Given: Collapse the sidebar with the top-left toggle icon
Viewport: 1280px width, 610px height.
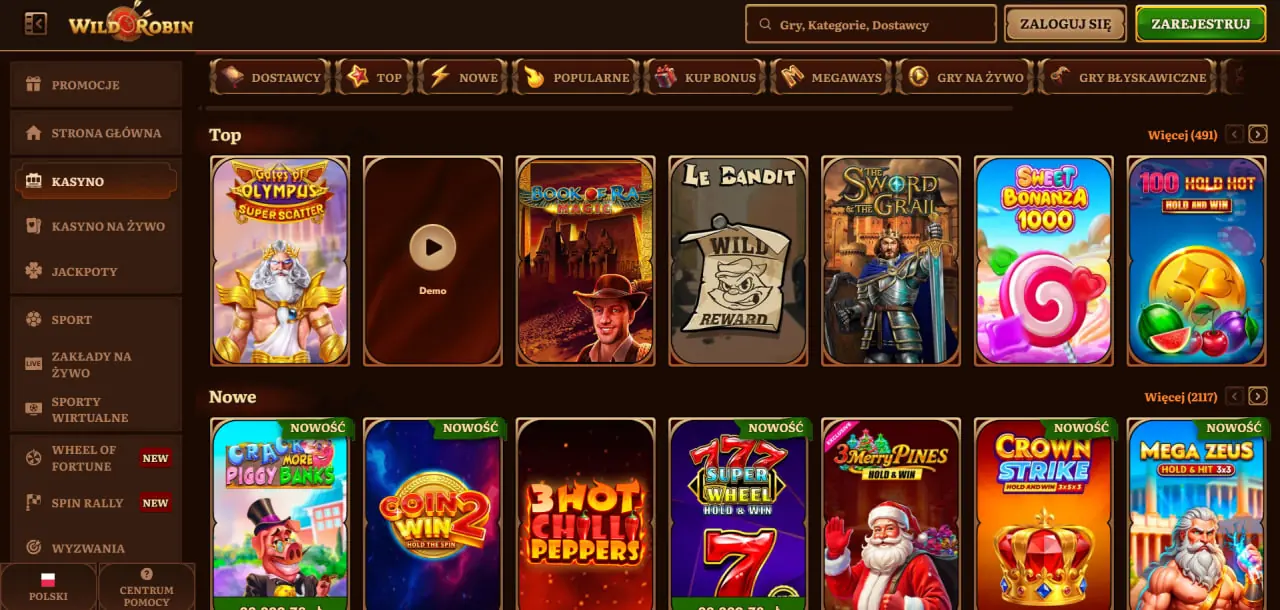Looking at the screenshot, I should click(x=35, y=23).
